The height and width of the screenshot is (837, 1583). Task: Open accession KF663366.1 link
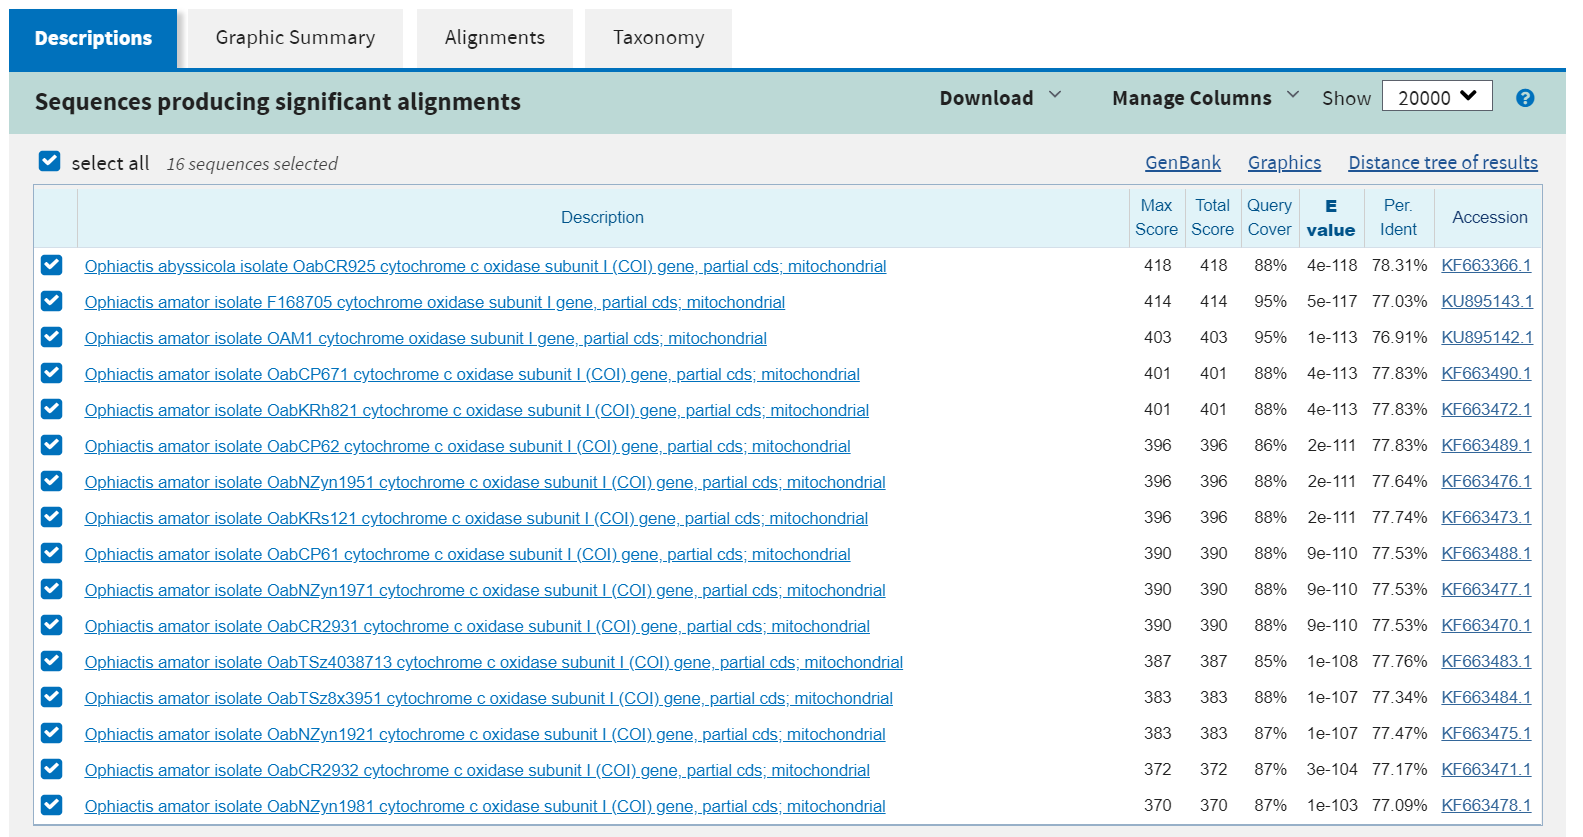pyautogui.click(x=1486, y=265)
